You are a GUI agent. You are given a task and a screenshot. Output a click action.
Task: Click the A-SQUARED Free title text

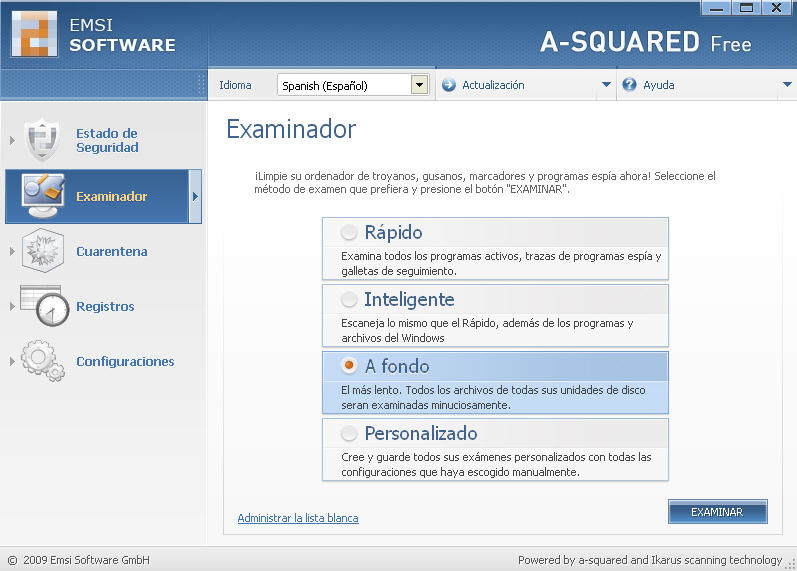click(x=646, y=42)
